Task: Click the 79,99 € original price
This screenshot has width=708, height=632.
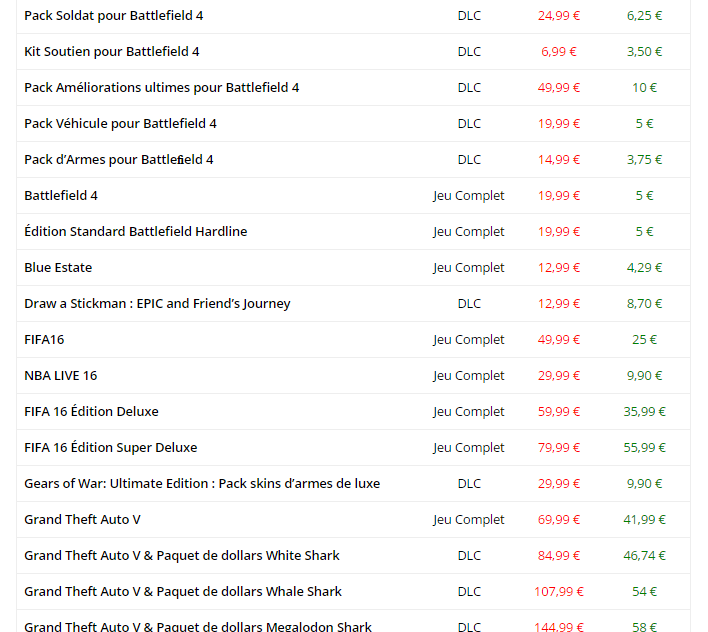Action: point(559,448)
